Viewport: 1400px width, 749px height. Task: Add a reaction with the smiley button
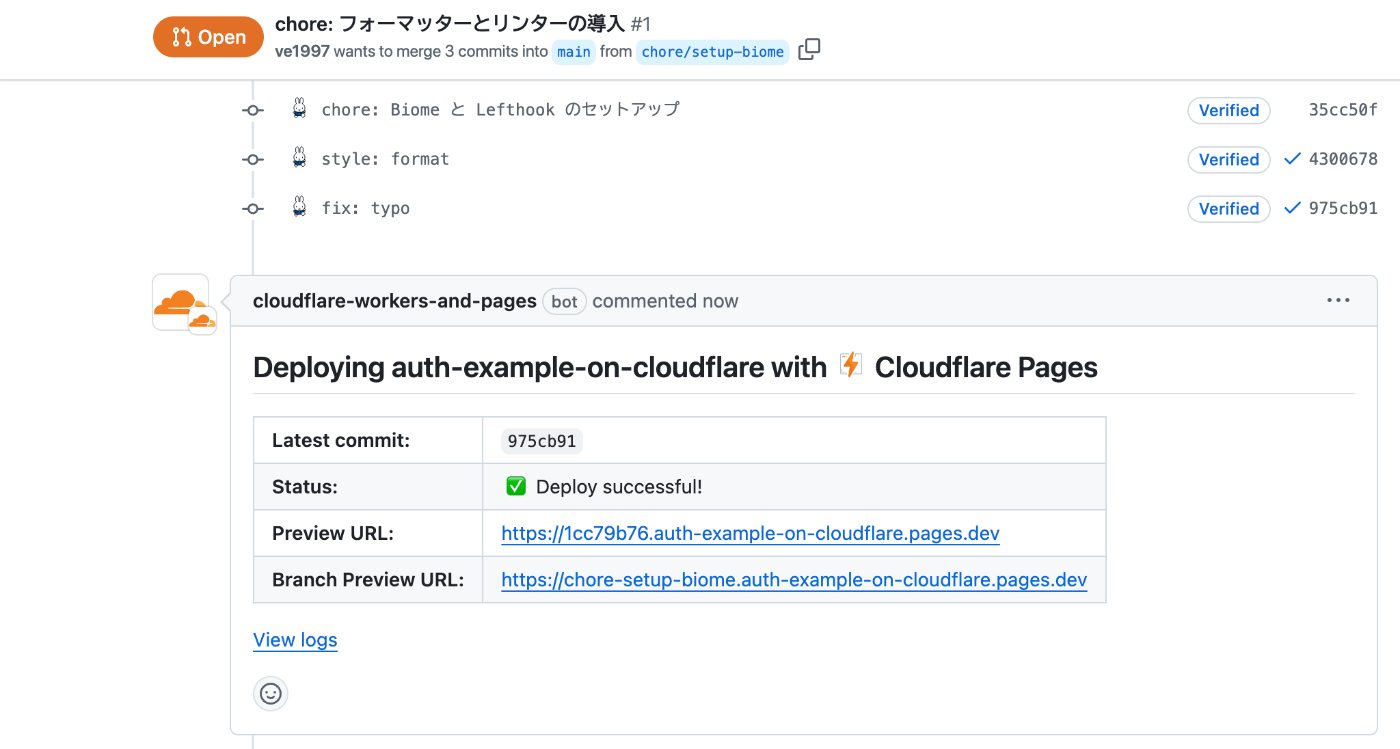click(x=270, y=693)
